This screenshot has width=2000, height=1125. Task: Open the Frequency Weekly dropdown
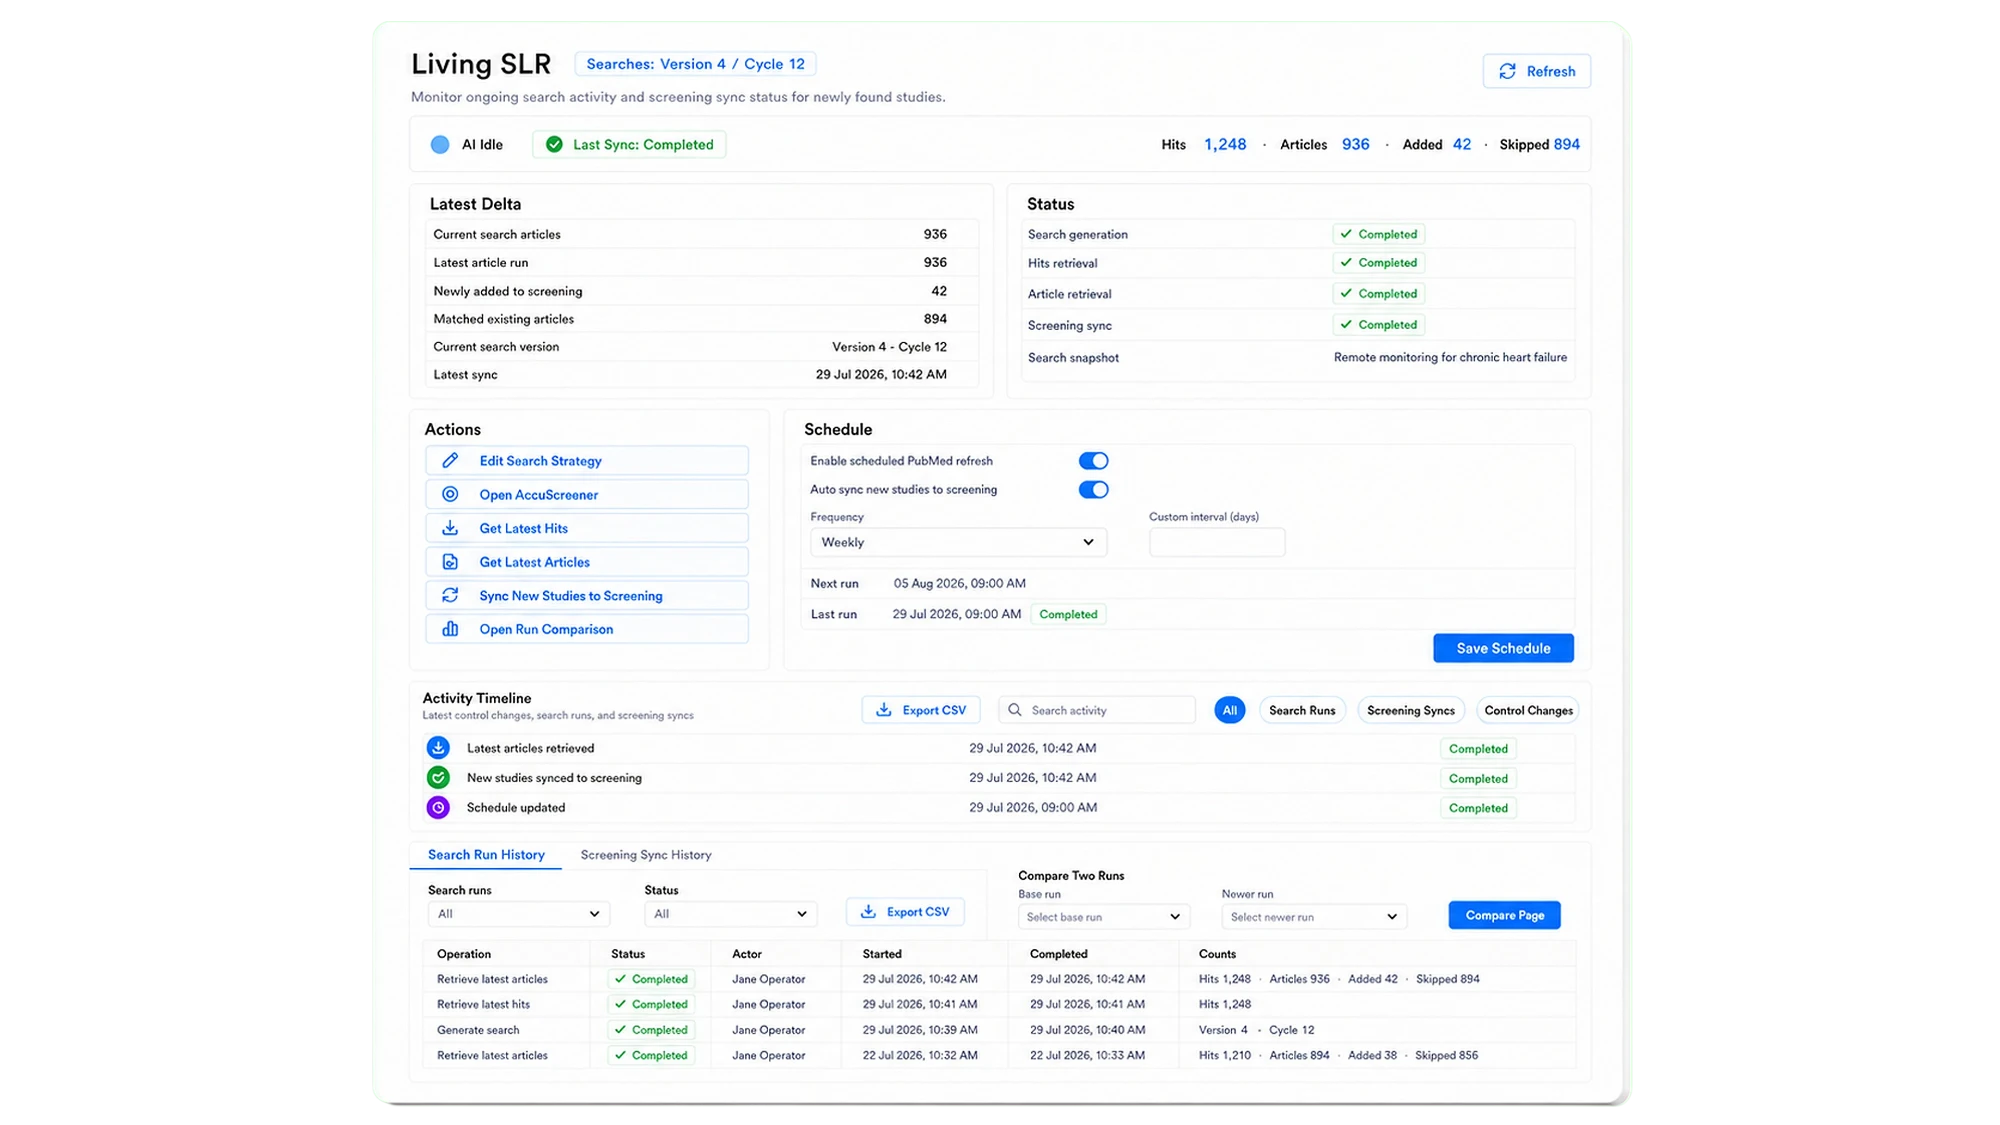pyautogui.click(x=958, y=542)
